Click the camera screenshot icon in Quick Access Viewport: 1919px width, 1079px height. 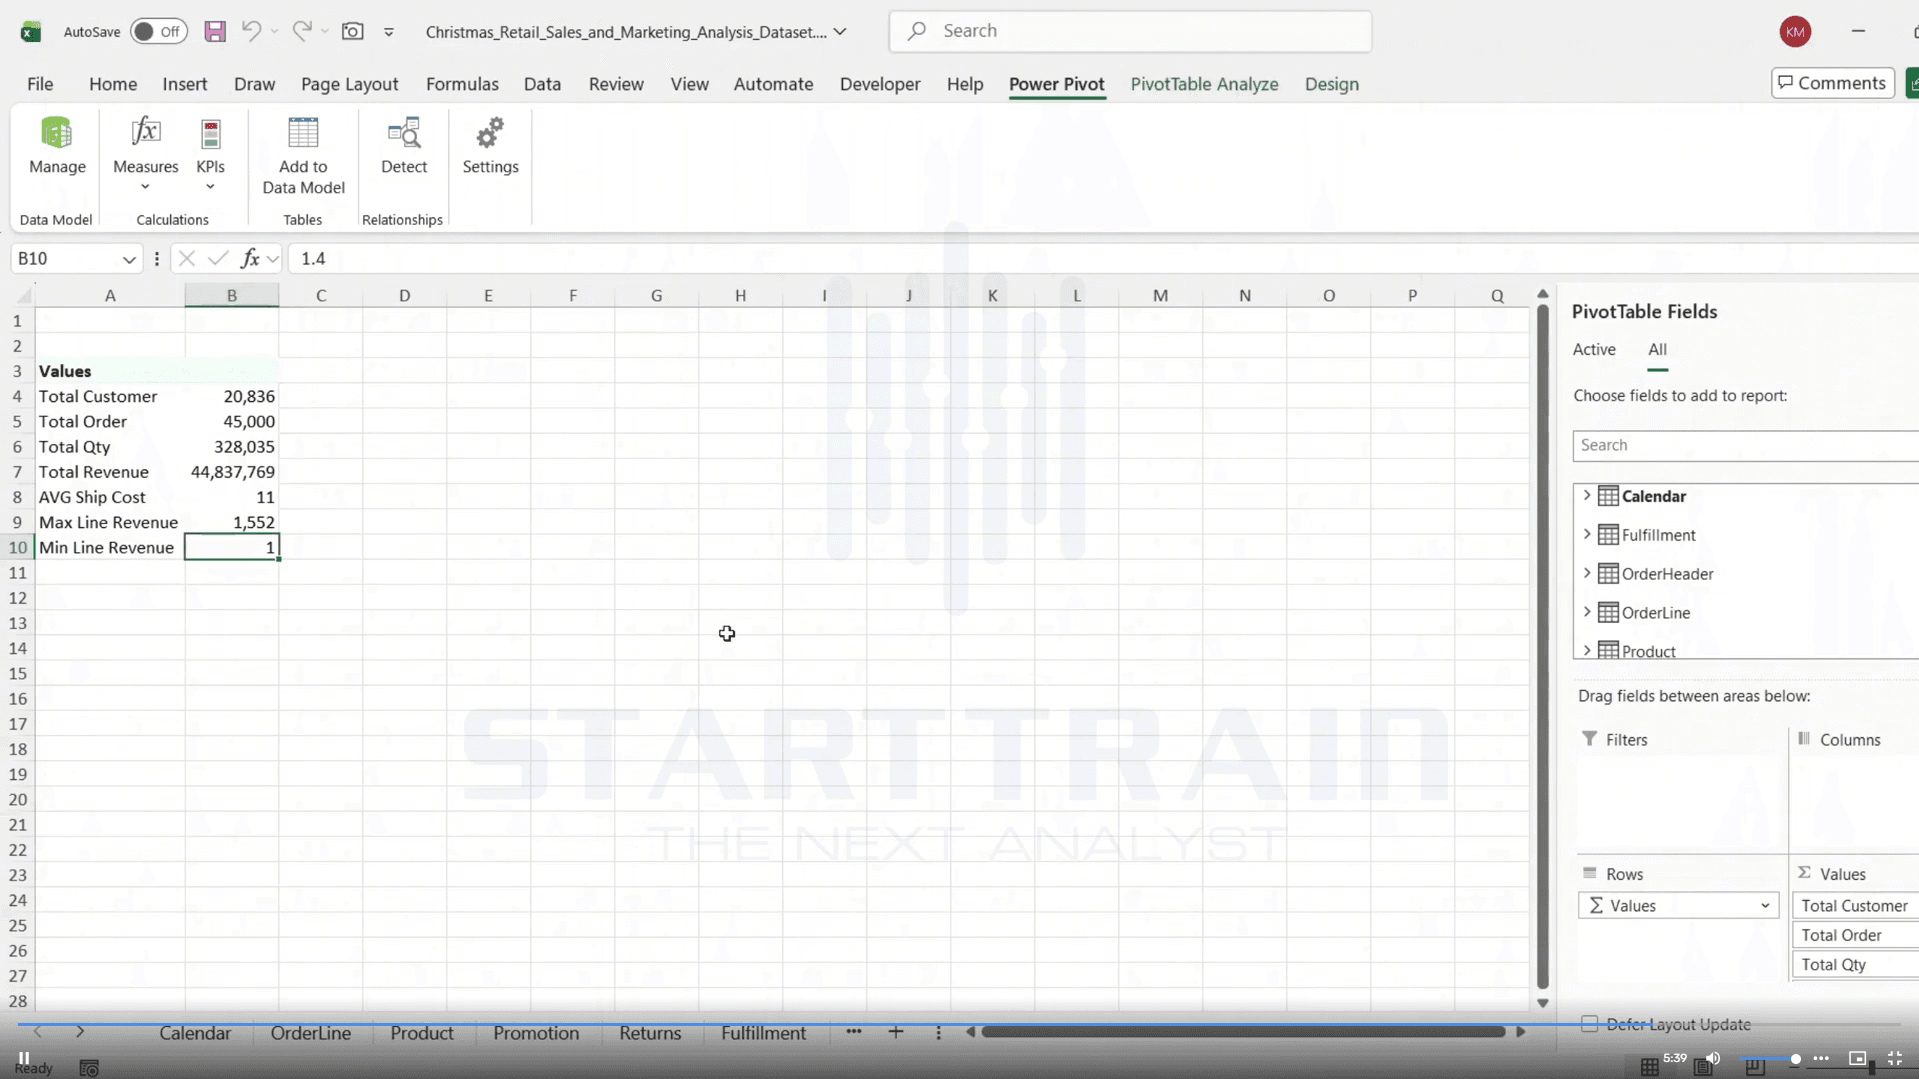click(352, 31)
